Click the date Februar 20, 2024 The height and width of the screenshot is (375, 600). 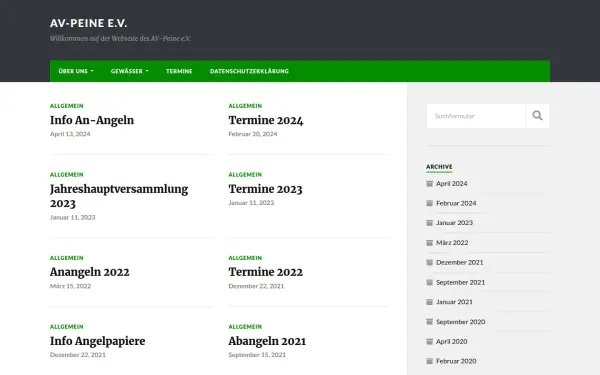point(253,134)
